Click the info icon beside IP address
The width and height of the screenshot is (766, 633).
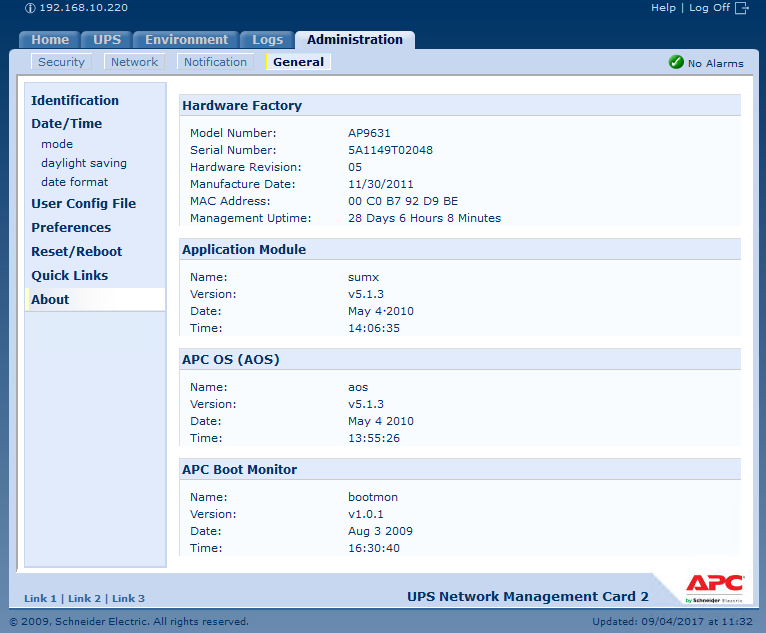click(29, 8)
